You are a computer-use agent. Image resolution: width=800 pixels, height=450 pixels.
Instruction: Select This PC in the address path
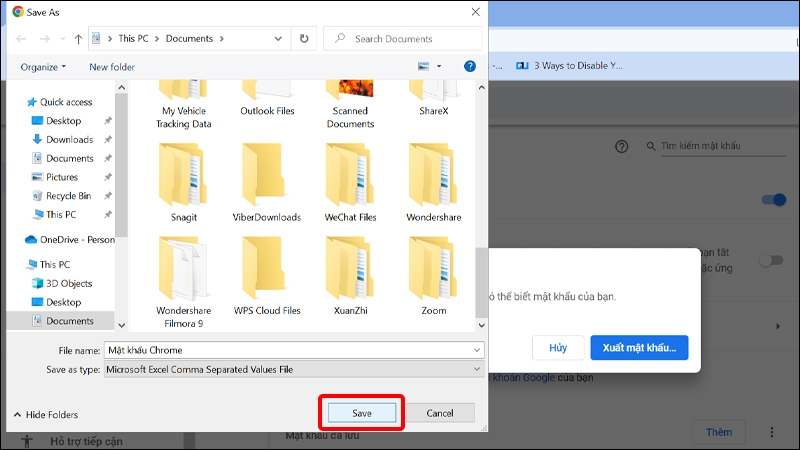click(133, 39)
